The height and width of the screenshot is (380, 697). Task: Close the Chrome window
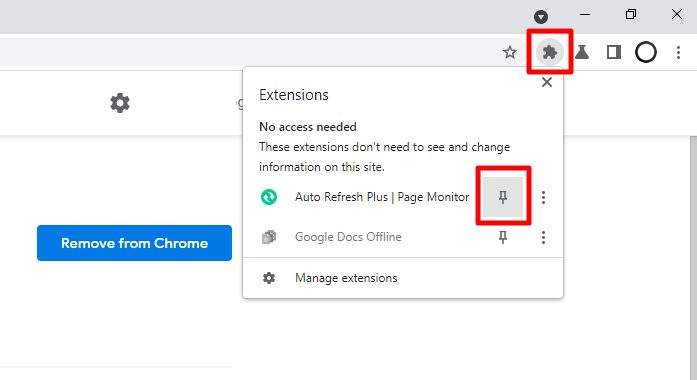[677, 15]
